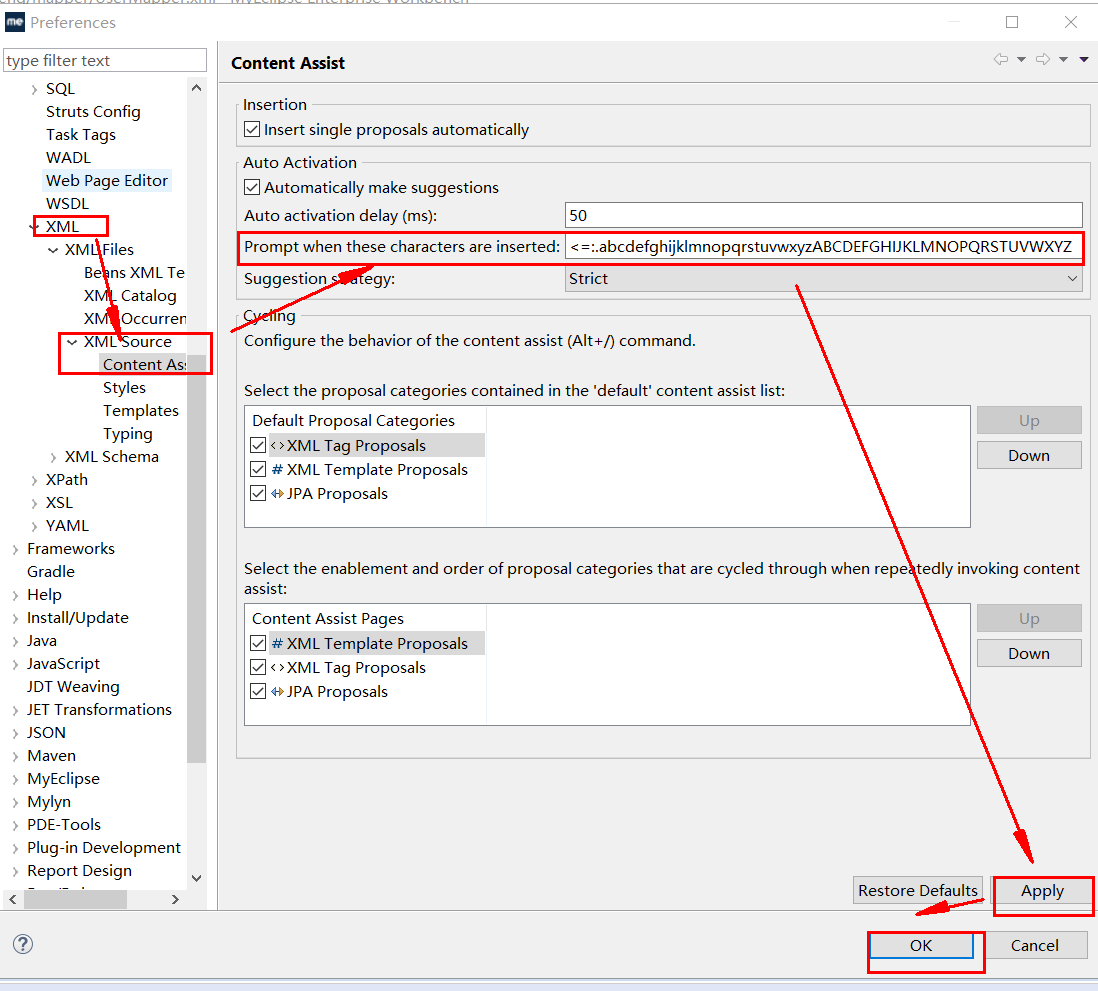Open the back history dropdown arrow
Image resolution: width=1098 pixels, height=991 pixels.
point(1021,60)
